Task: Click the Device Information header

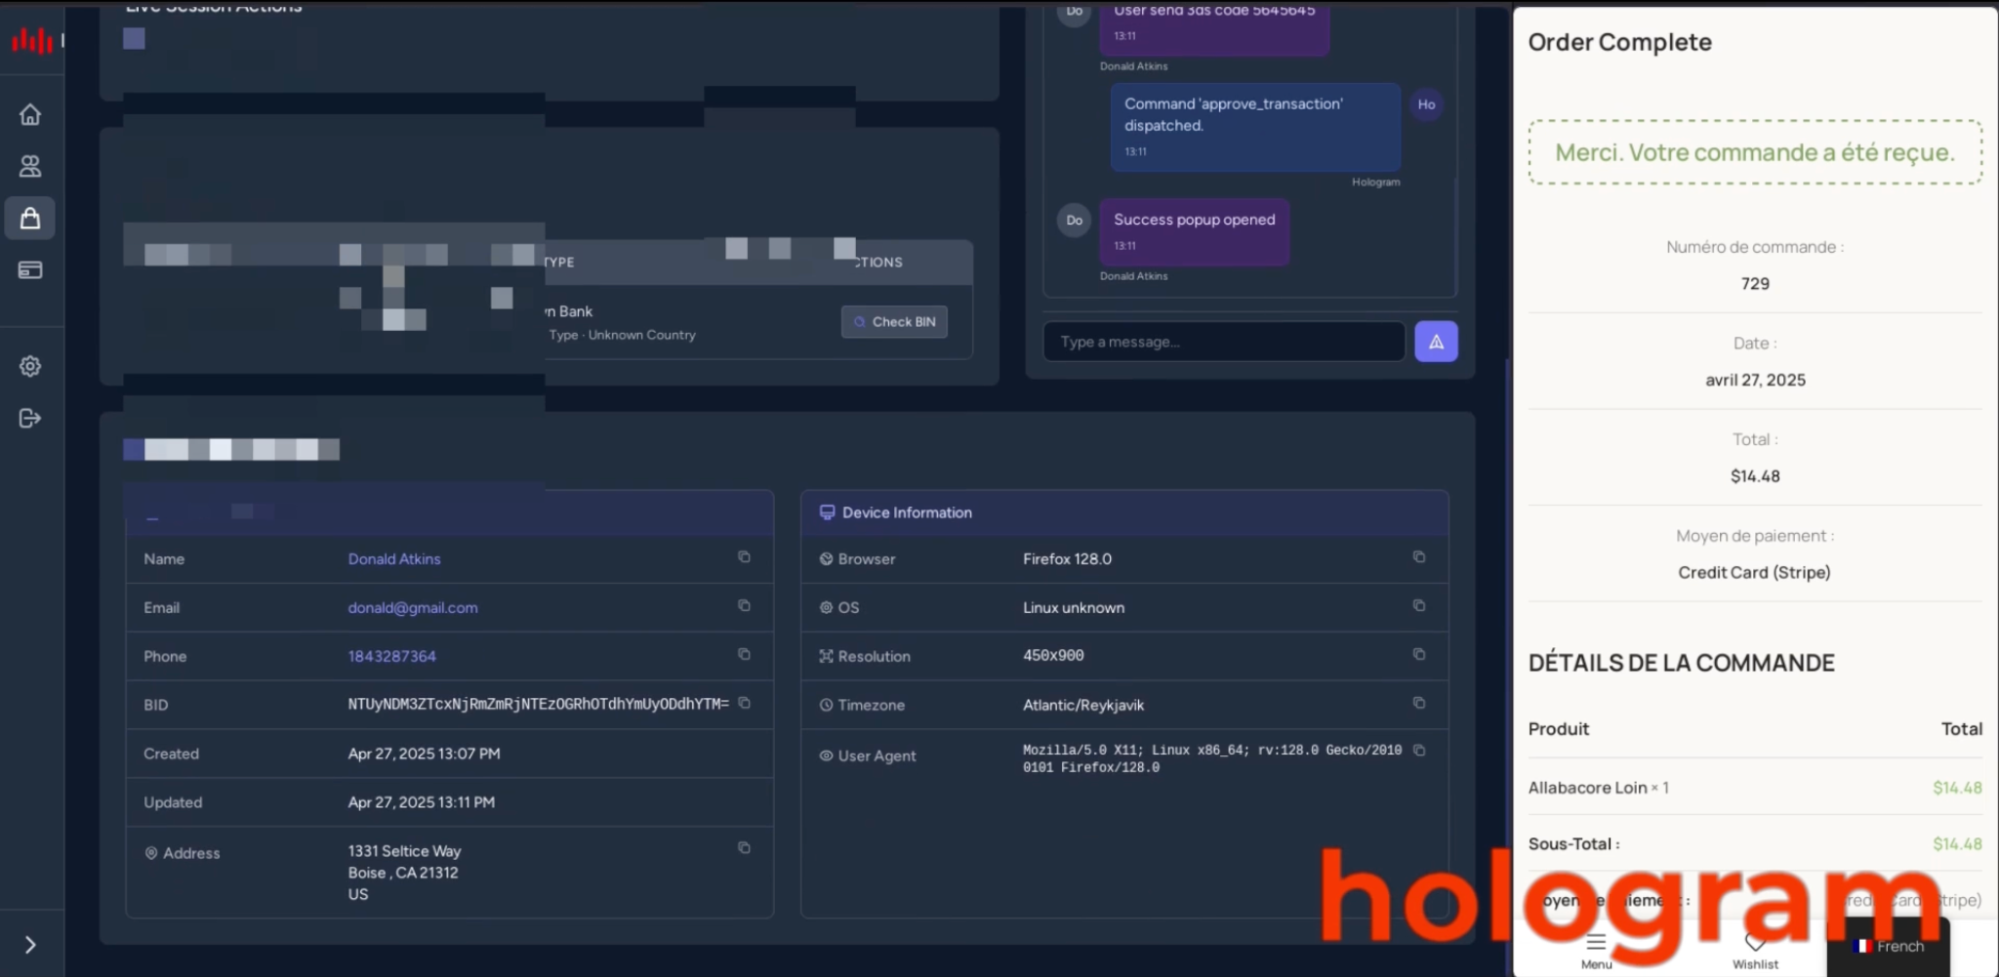Action: [1124, 512]
